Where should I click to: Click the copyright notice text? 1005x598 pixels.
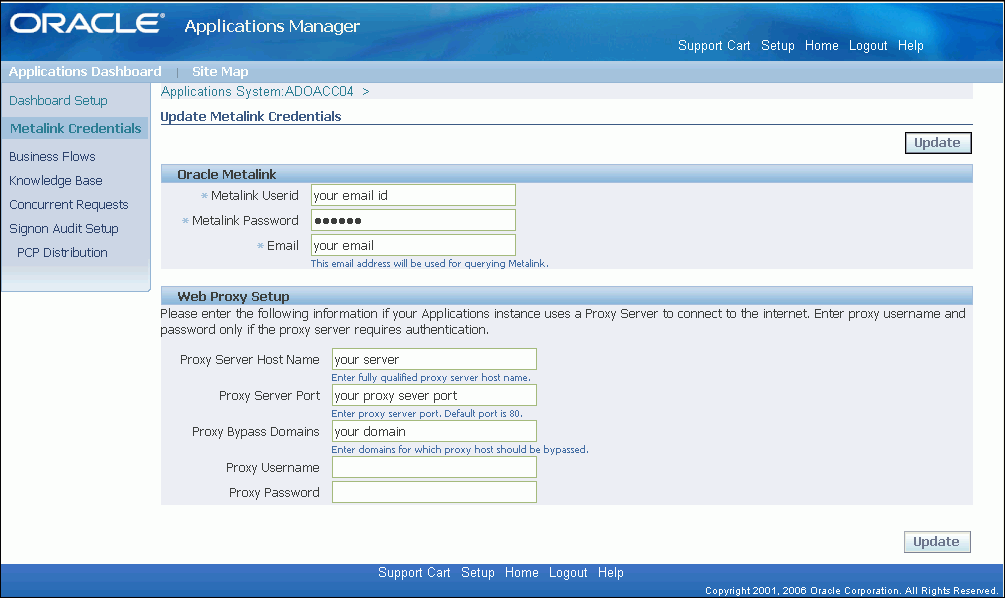point(852,590)
